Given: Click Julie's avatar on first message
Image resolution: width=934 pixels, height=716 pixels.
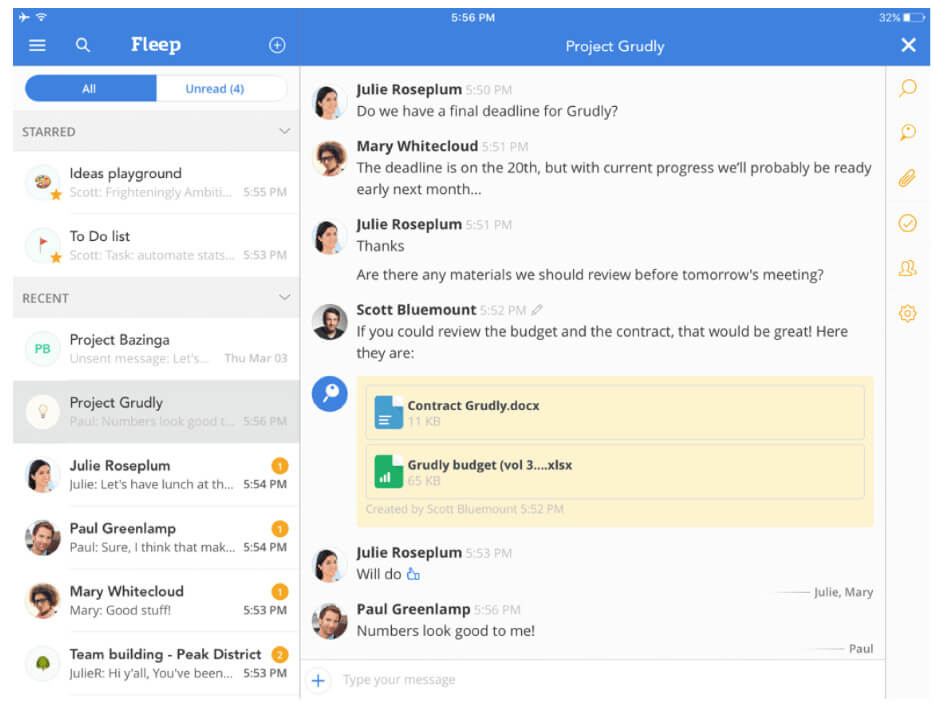Looking at the screenshot, I should 329,102.
